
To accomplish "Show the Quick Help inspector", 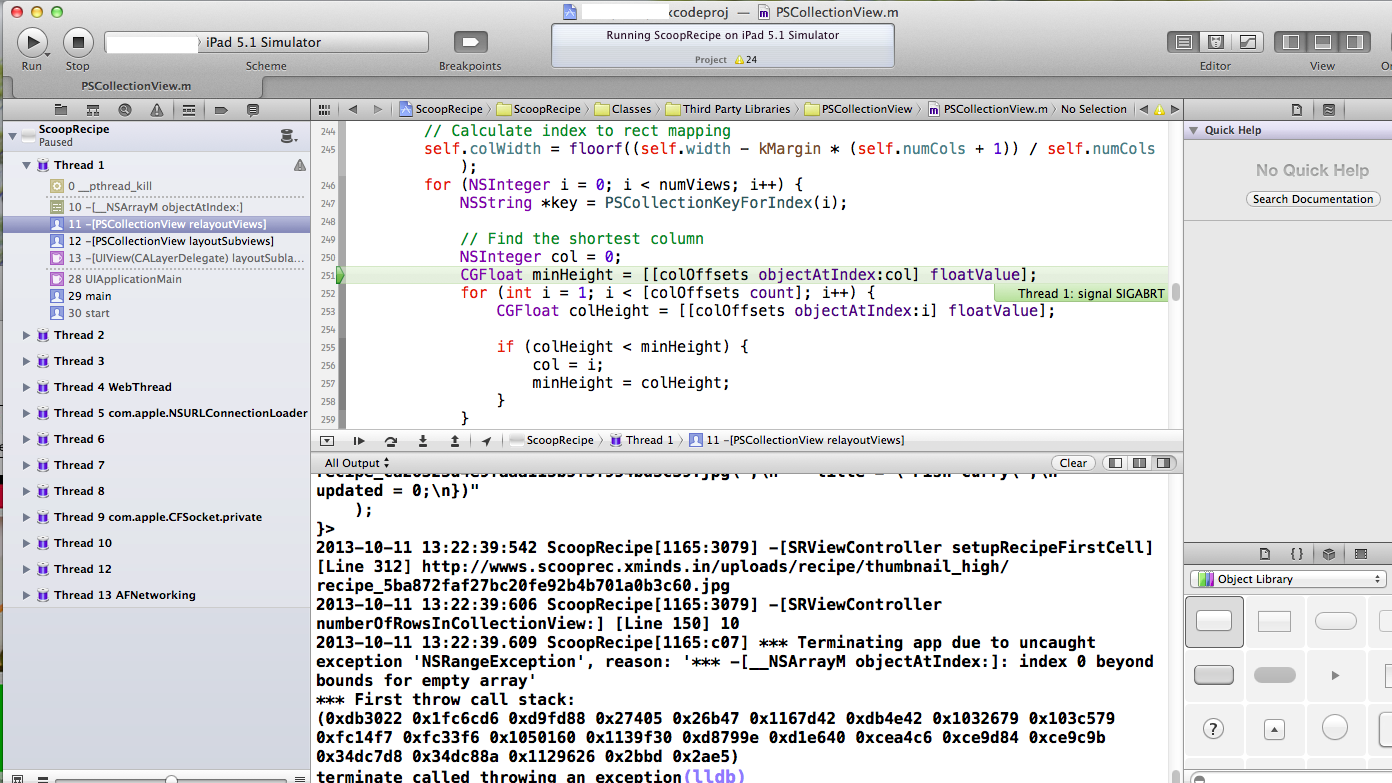I will click(1329, 109).
